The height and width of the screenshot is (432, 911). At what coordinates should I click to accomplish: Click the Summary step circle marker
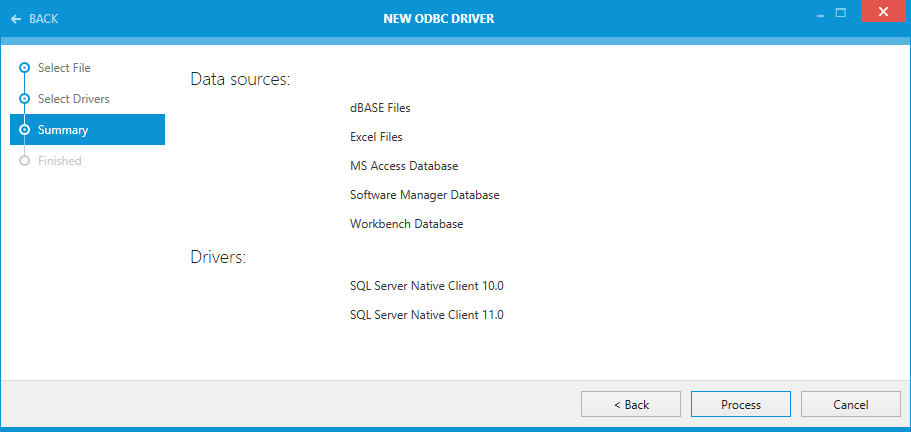24,130
